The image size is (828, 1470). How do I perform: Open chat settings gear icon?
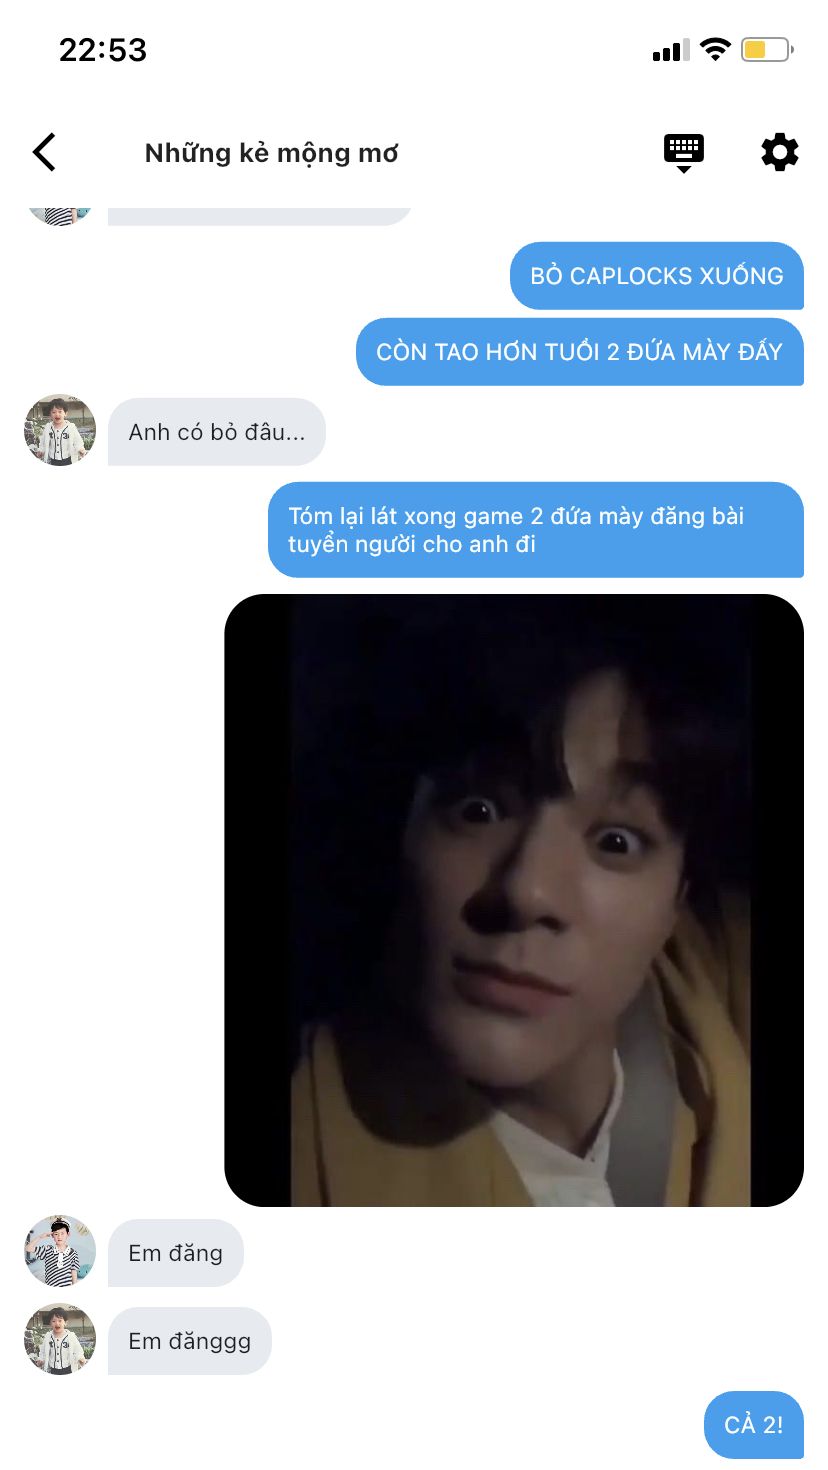780,153
